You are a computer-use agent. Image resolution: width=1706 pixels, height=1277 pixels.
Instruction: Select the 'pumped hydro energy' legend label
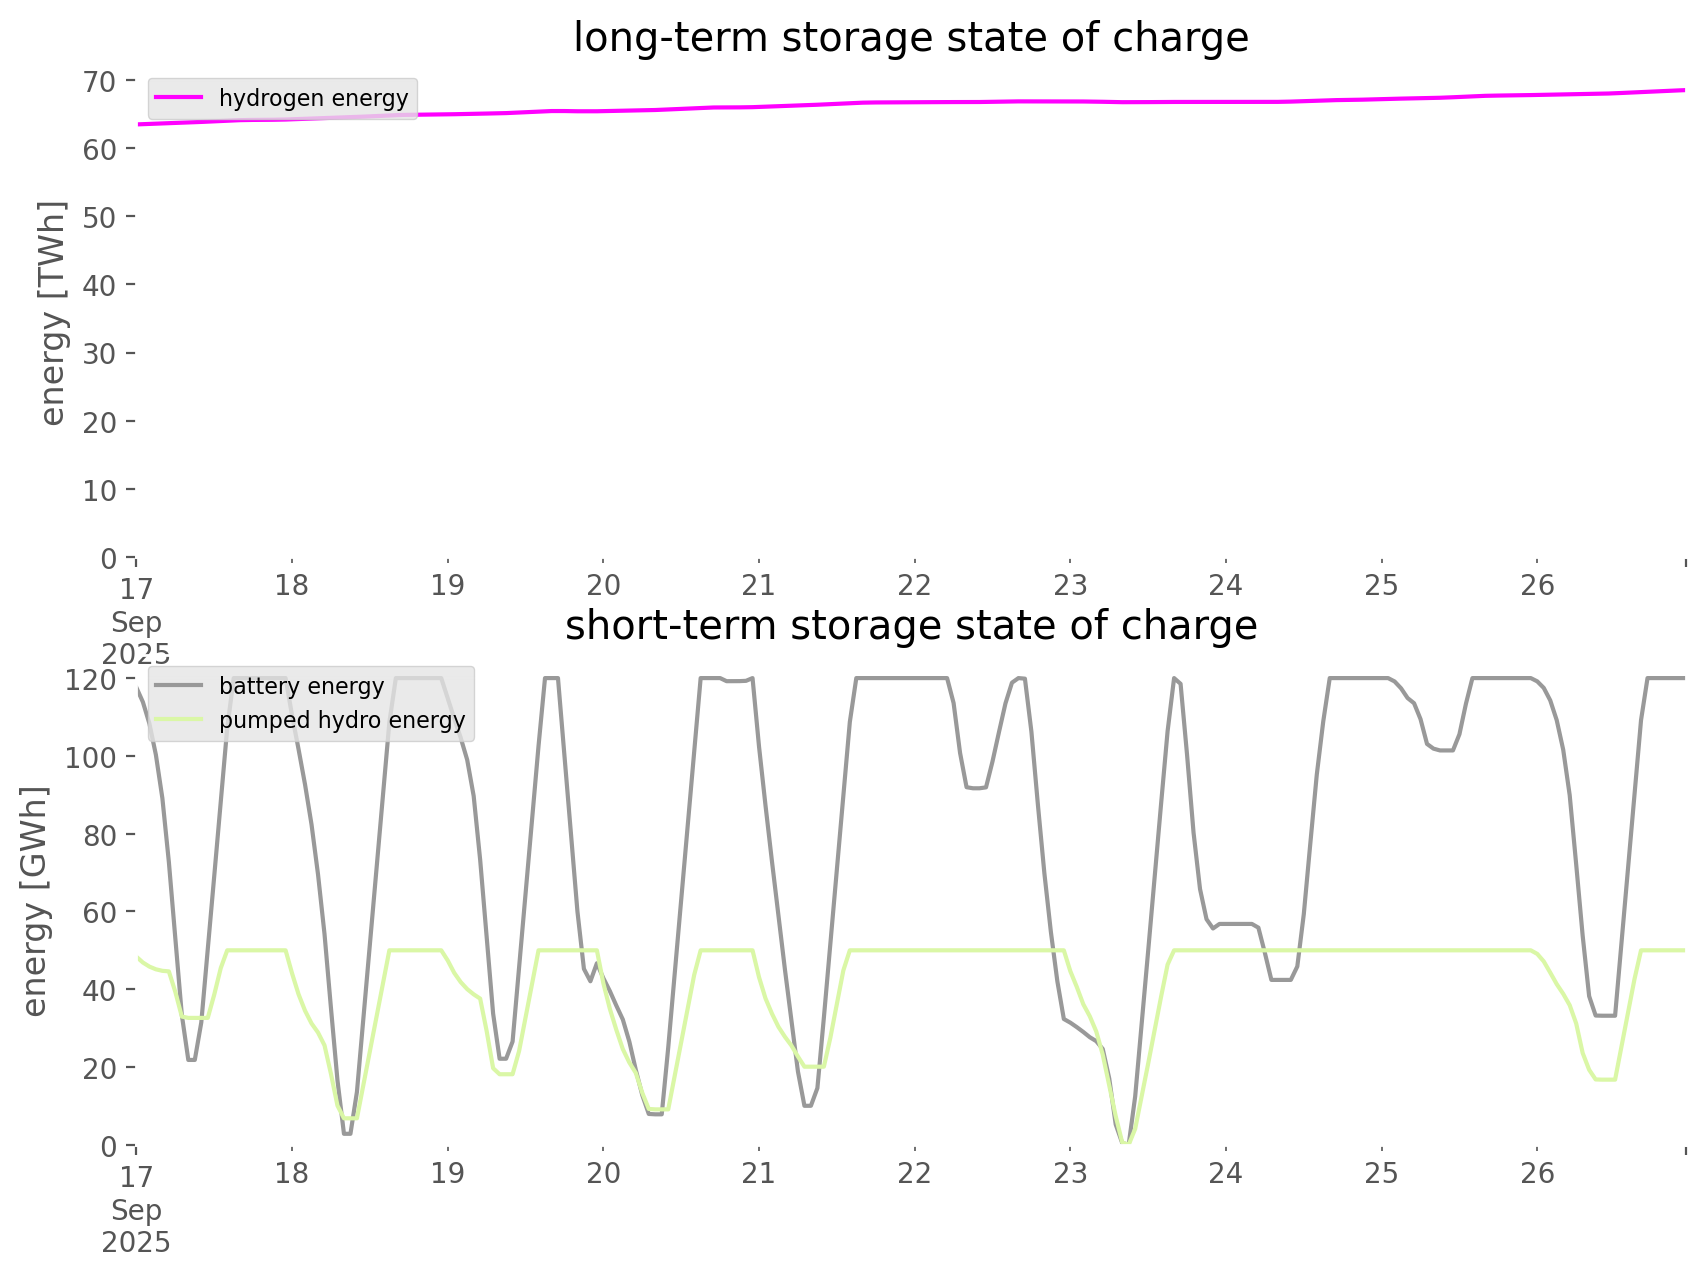pyautogui.click(x=342, y=720)
